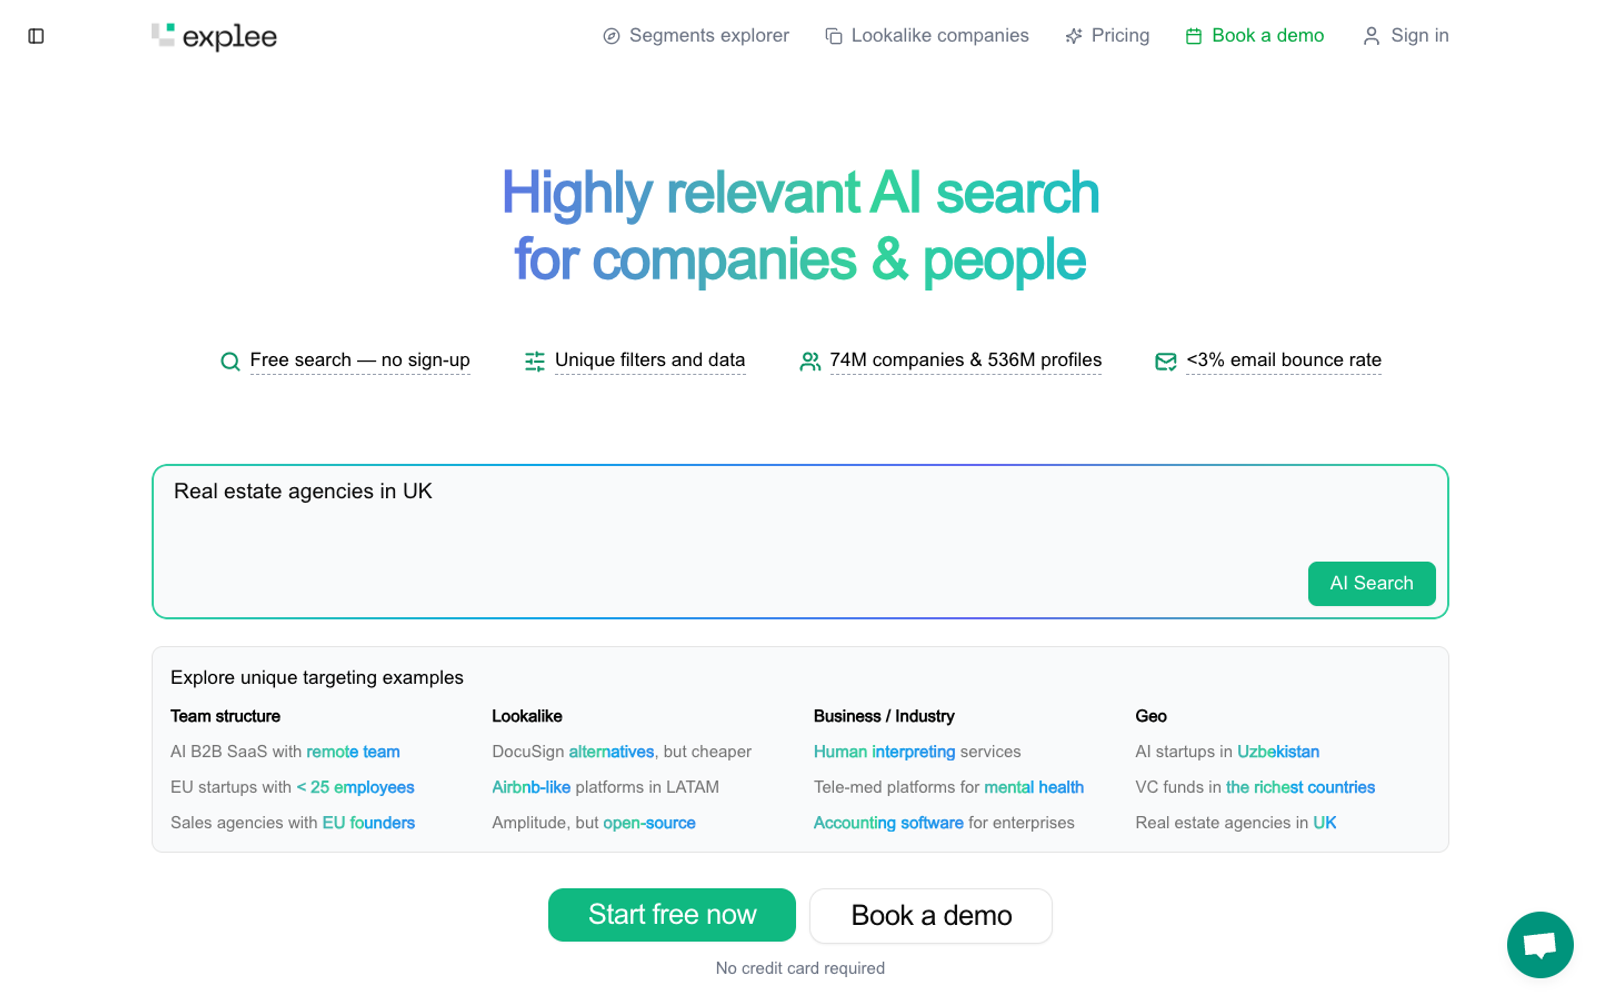The height and width of the screenshot is (1000, 1600).
Task: Select the Pricing sparkle icon
Action: pyautogui.click(x=1073, y=35)
